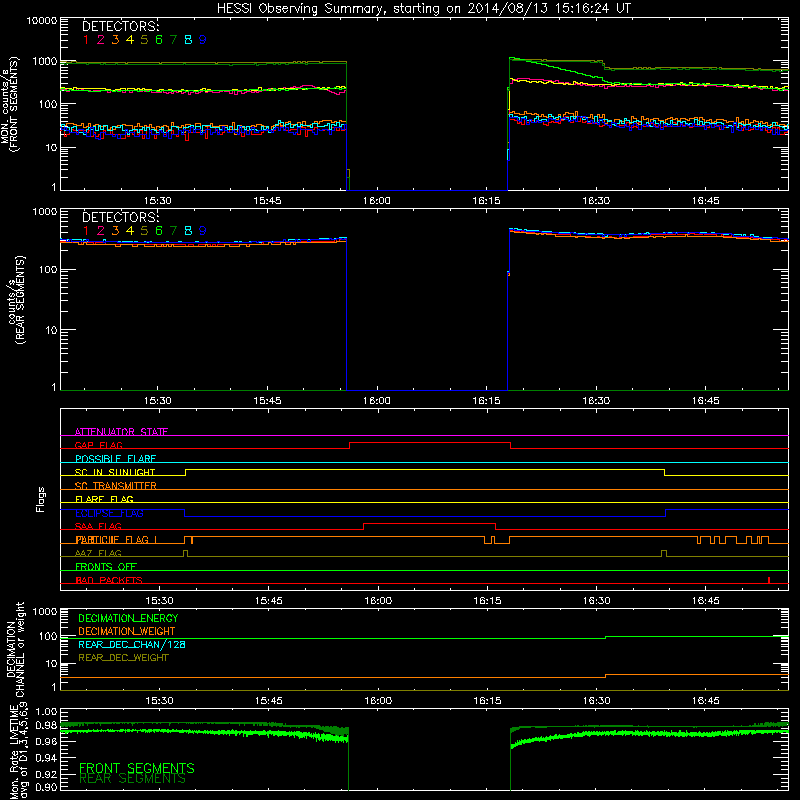Select the FRONTS OFF flag label

106,566
